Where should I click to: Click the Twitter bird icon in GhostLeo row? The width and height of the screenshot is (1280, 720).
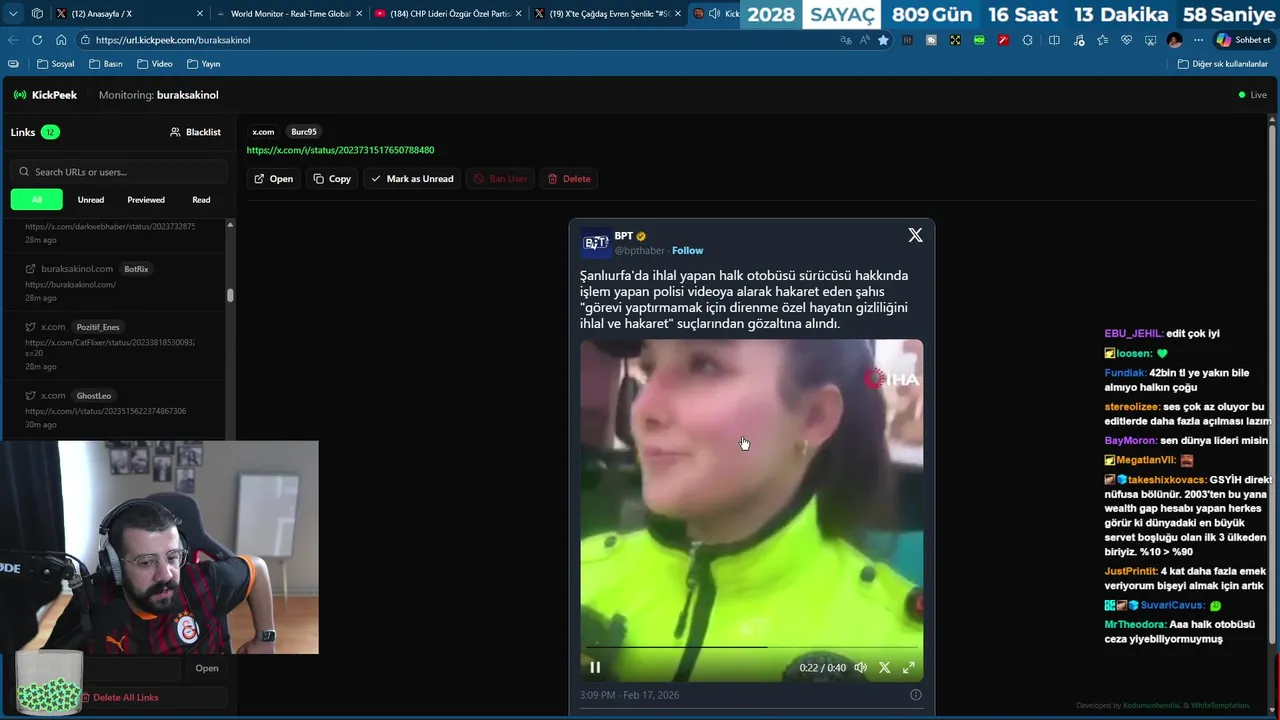(31, 396)
